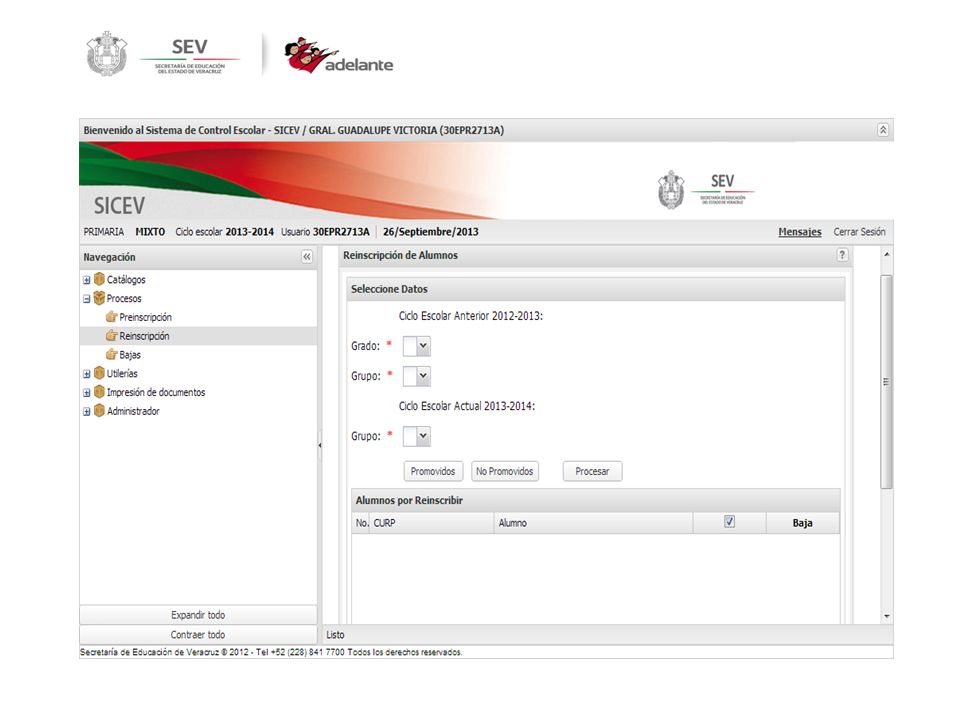
Task: Expand the Utilerías tree node
Action: click(86, 373)
